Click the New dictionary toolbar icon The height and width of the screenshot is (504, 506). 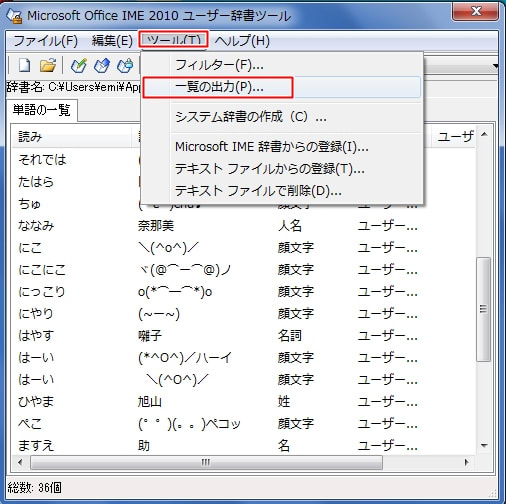coord(24,65)
